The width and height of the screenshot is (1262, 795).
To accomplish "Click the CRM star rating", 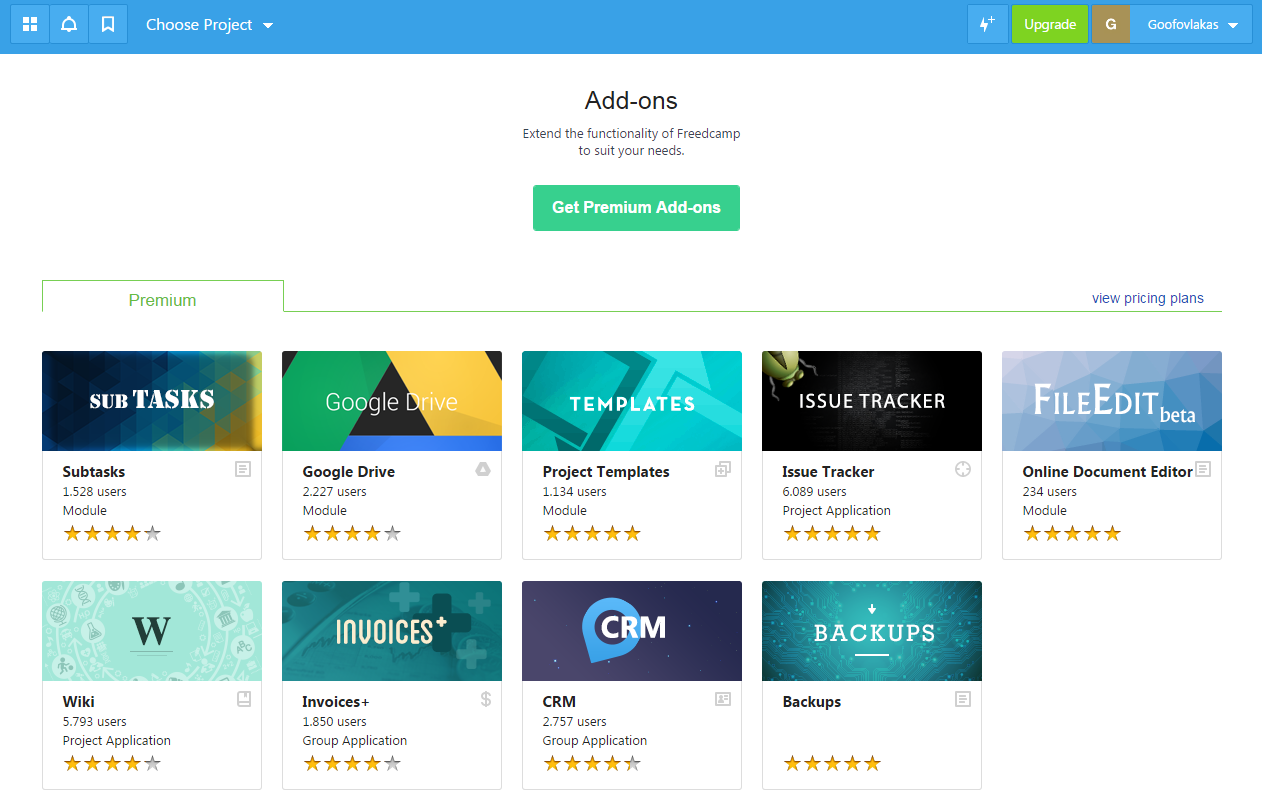I will tap(592, 764).
